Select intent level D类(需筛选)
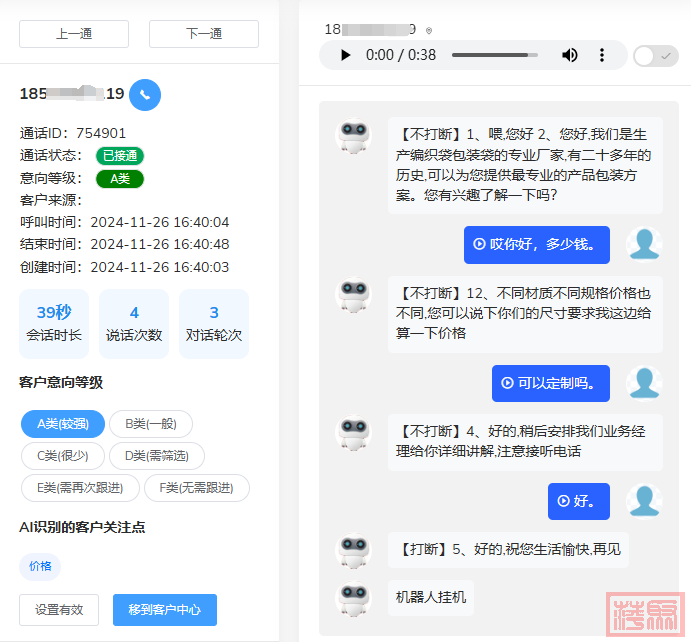Image resolution: width=691 pixels, height=642 pixels. pos(157,456)
